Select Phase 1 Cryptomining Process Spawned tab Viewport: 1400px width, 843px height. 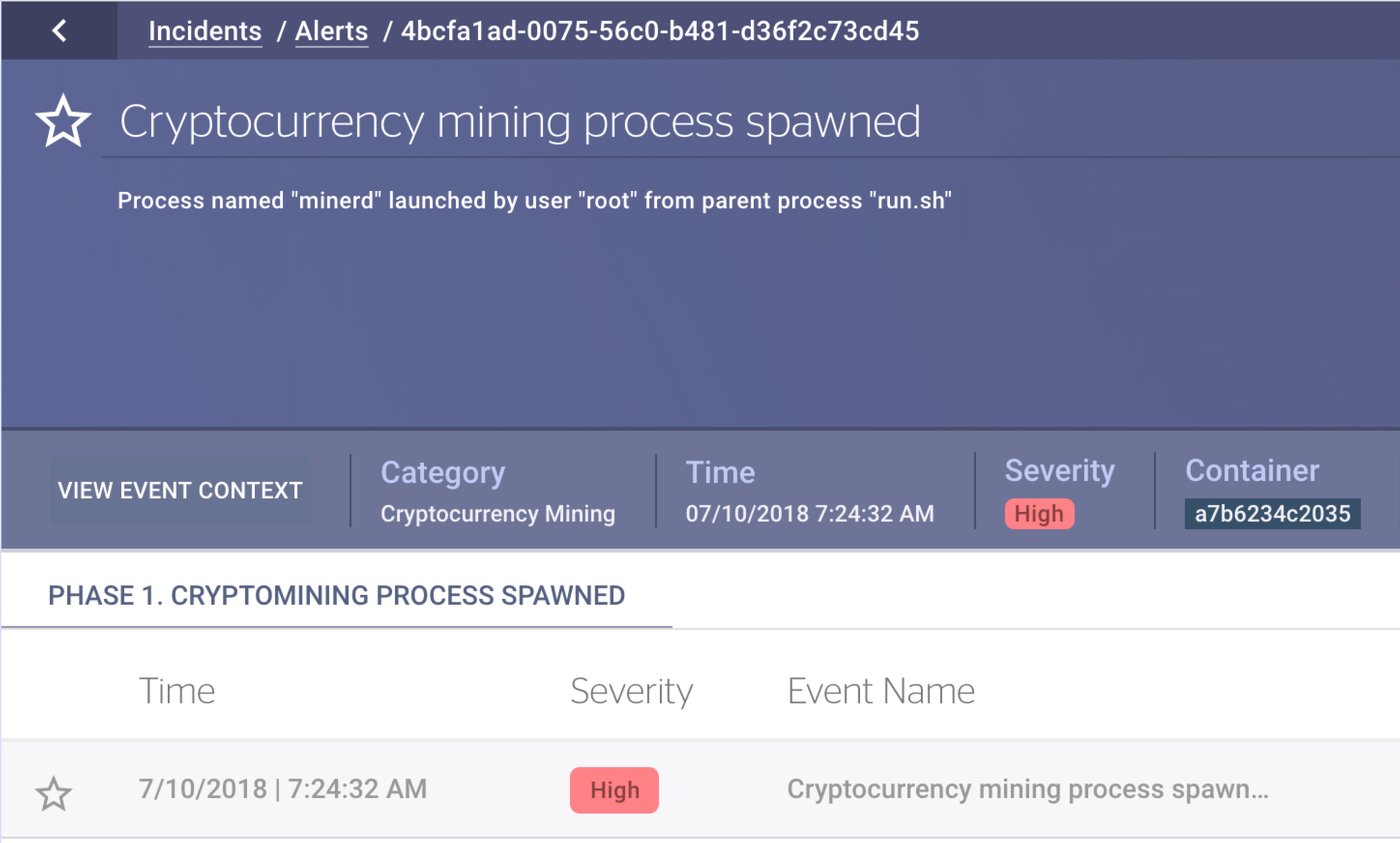pyautogui.click(x=336, y=596)
